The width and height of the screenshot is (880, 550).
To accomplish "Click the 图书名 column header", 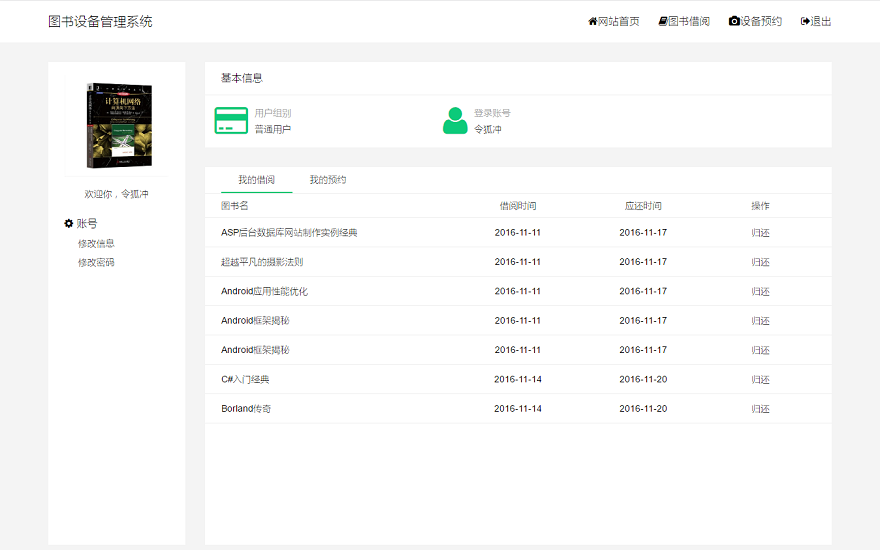I will [235, 206].
